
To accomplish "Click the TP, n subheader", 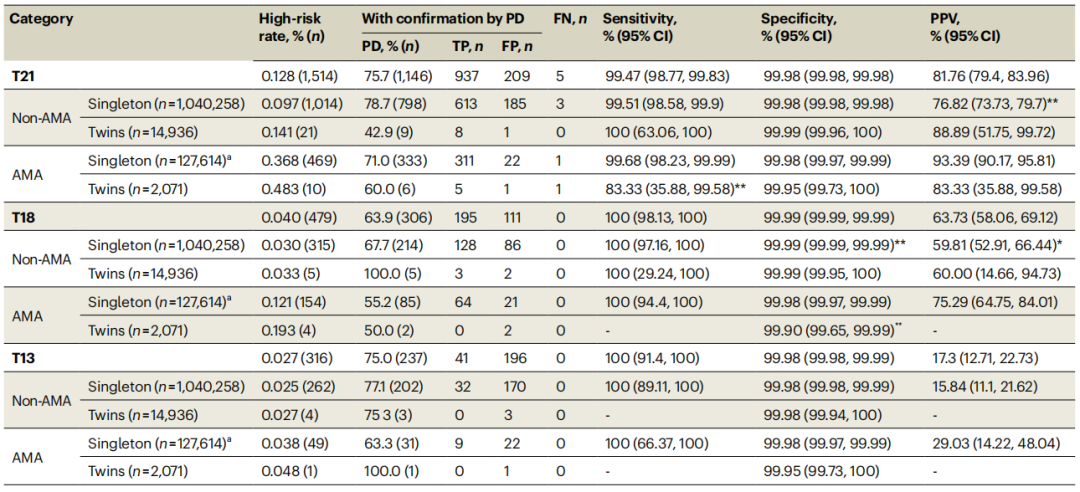I will click(468, 47).
